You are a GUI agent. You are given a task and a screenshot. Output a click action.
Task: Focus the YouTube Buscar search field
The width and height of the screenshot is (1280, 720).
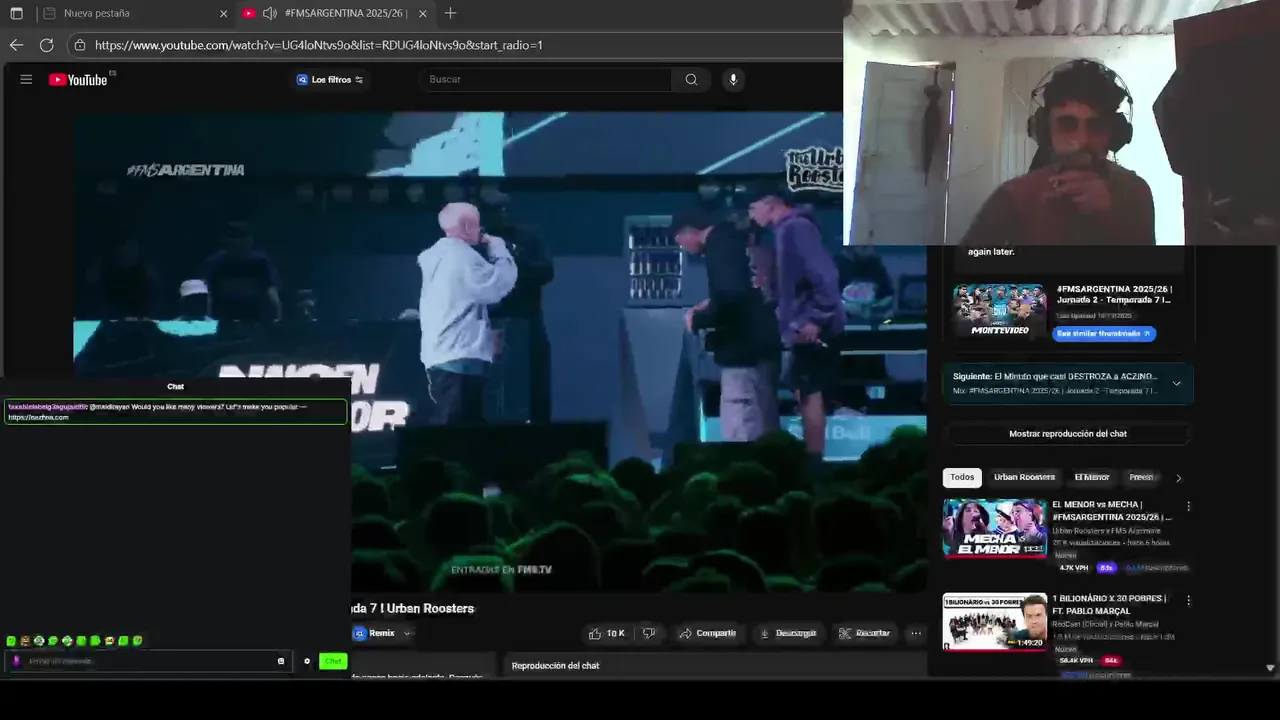548,80
